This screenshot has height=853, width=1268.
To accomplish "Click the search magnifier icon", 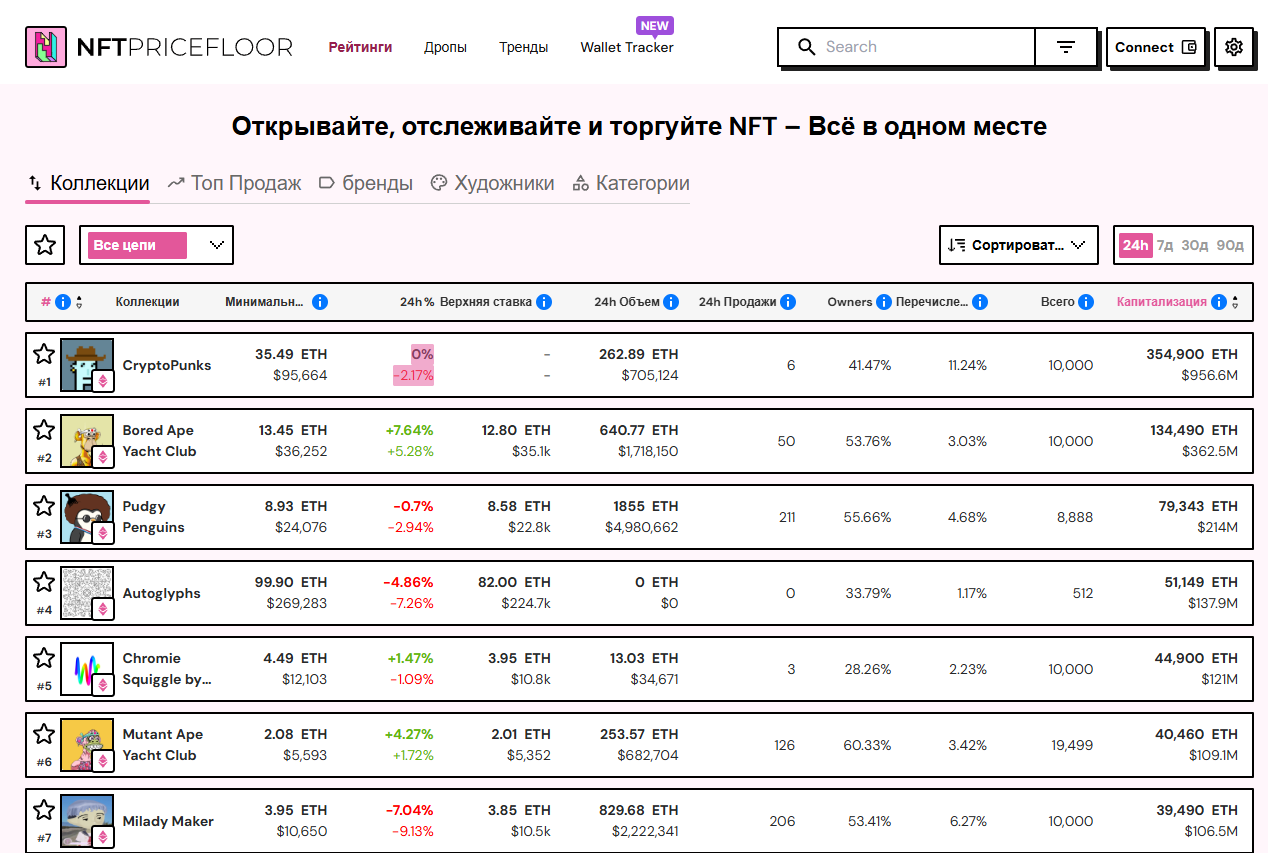I will 806,47.
